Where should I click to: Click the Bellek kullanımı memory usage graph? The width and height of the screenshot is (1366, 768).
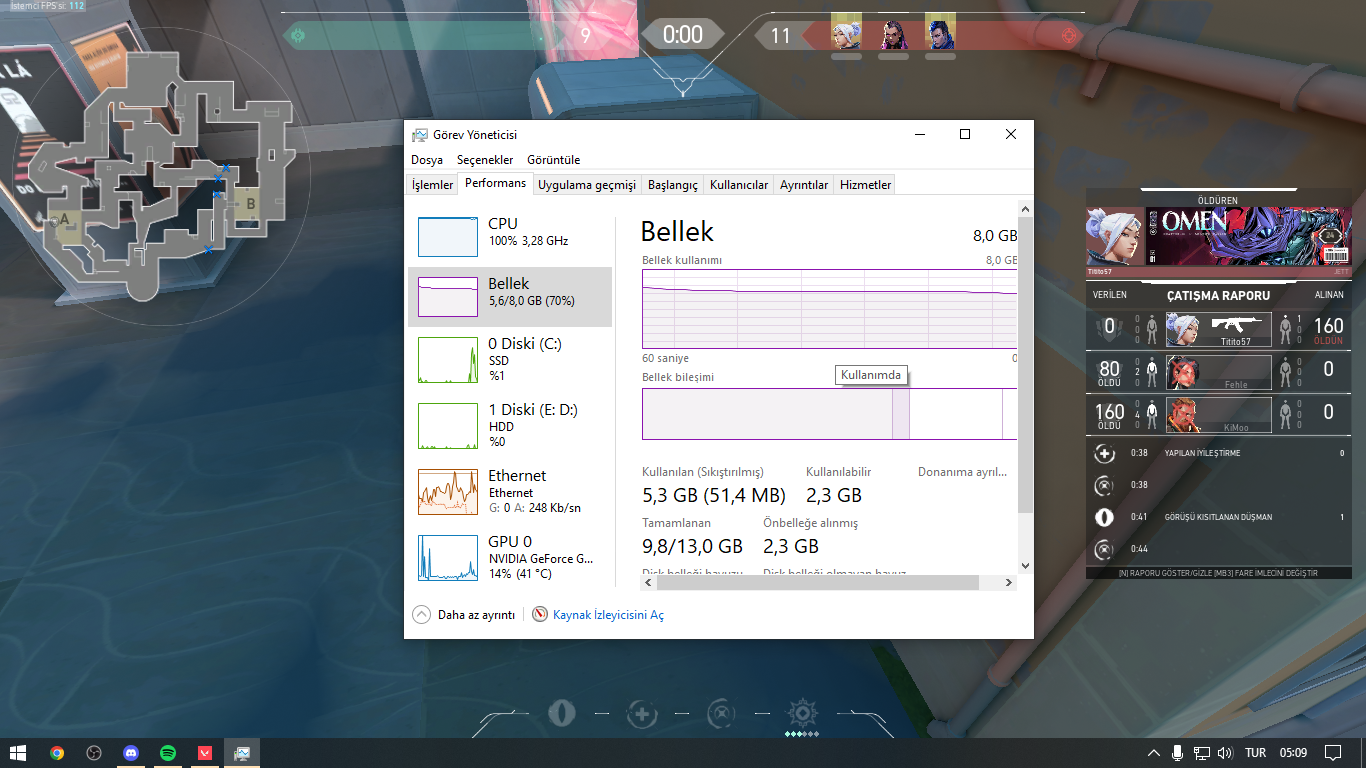tap(829, 308)
